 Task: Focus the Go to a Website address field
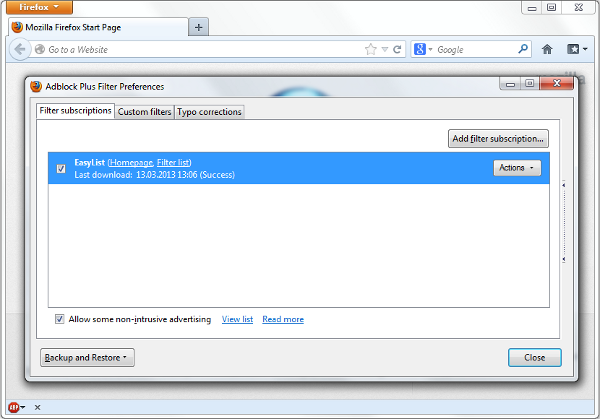tap(200, 49)
